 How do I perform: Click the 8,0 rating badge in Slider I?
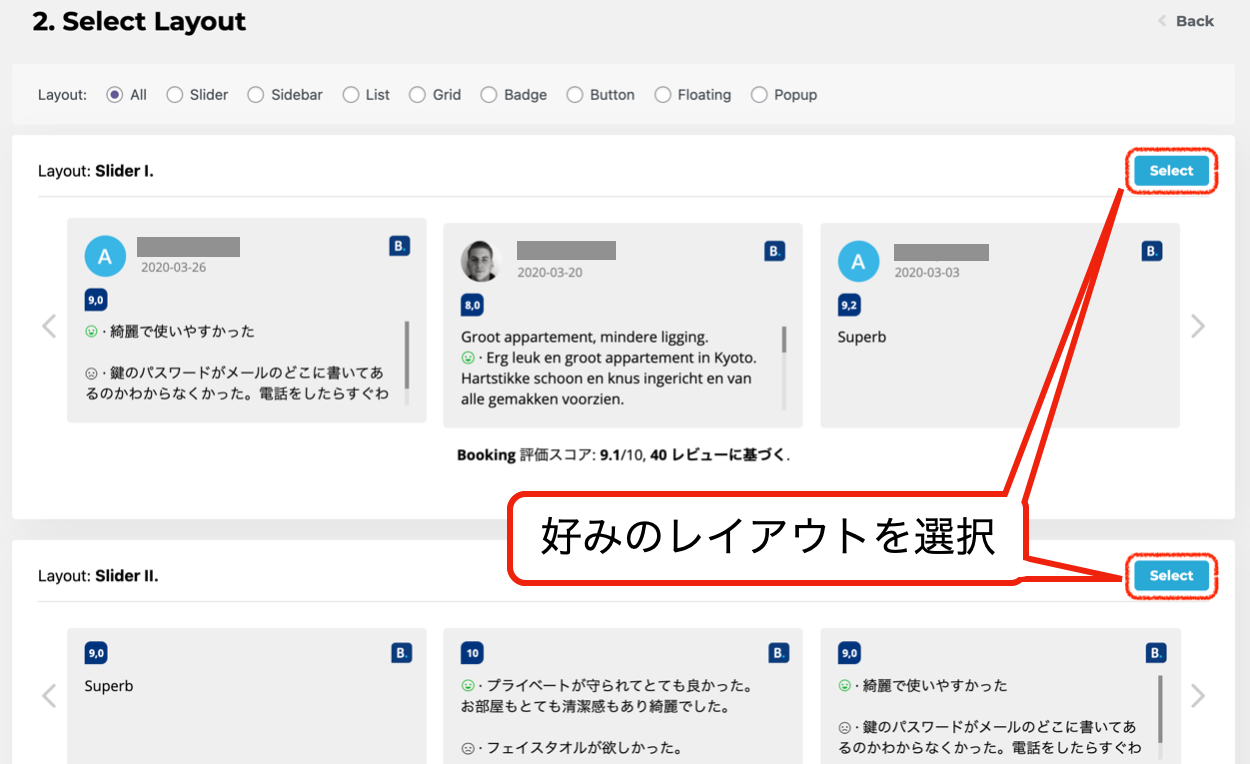[472, 305]
